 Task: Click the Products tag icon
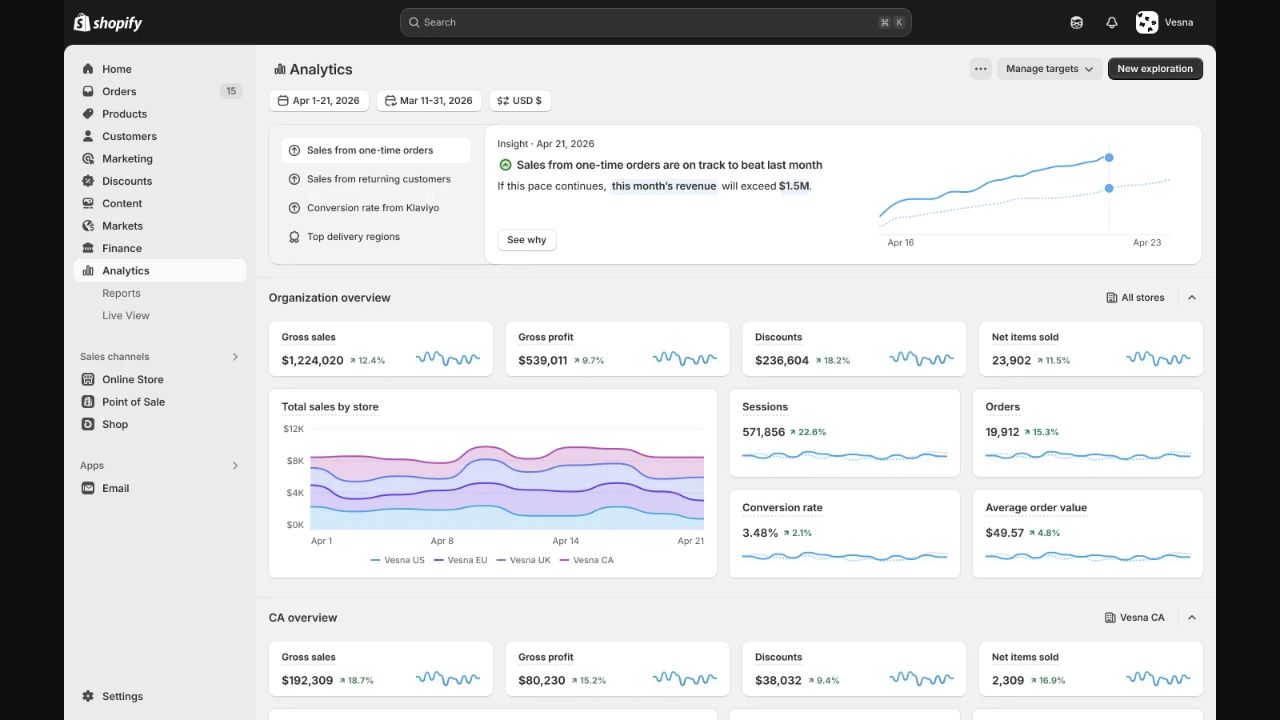coord(88,114)
